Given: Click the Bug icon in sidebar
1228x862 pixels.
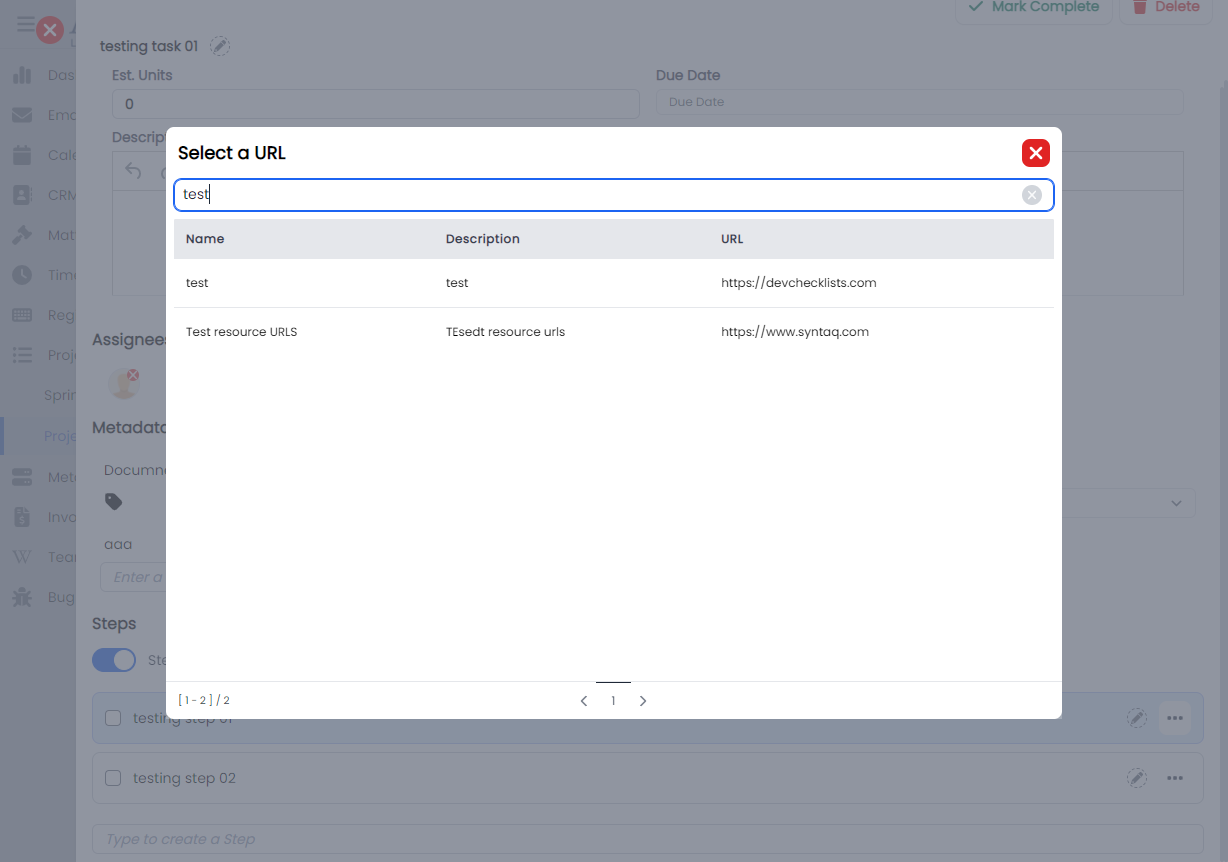Looking at the screenshot, I should click(x=22, y=597).
